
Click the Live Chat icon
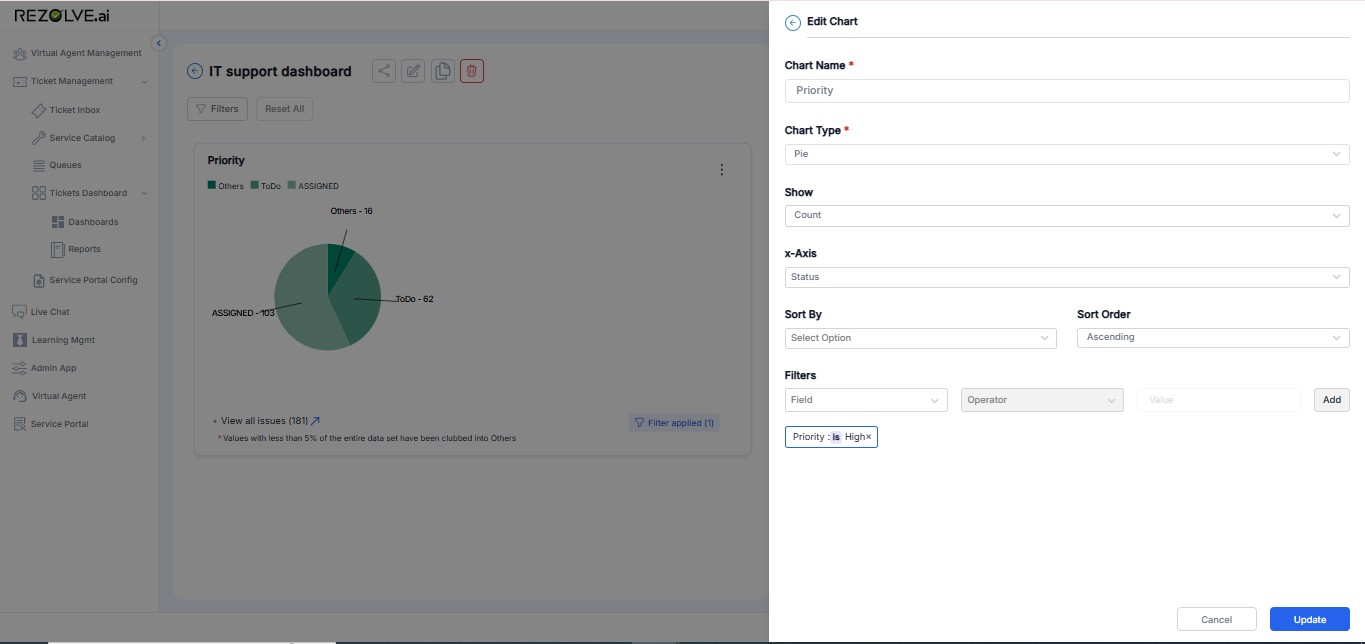[19, 312]
